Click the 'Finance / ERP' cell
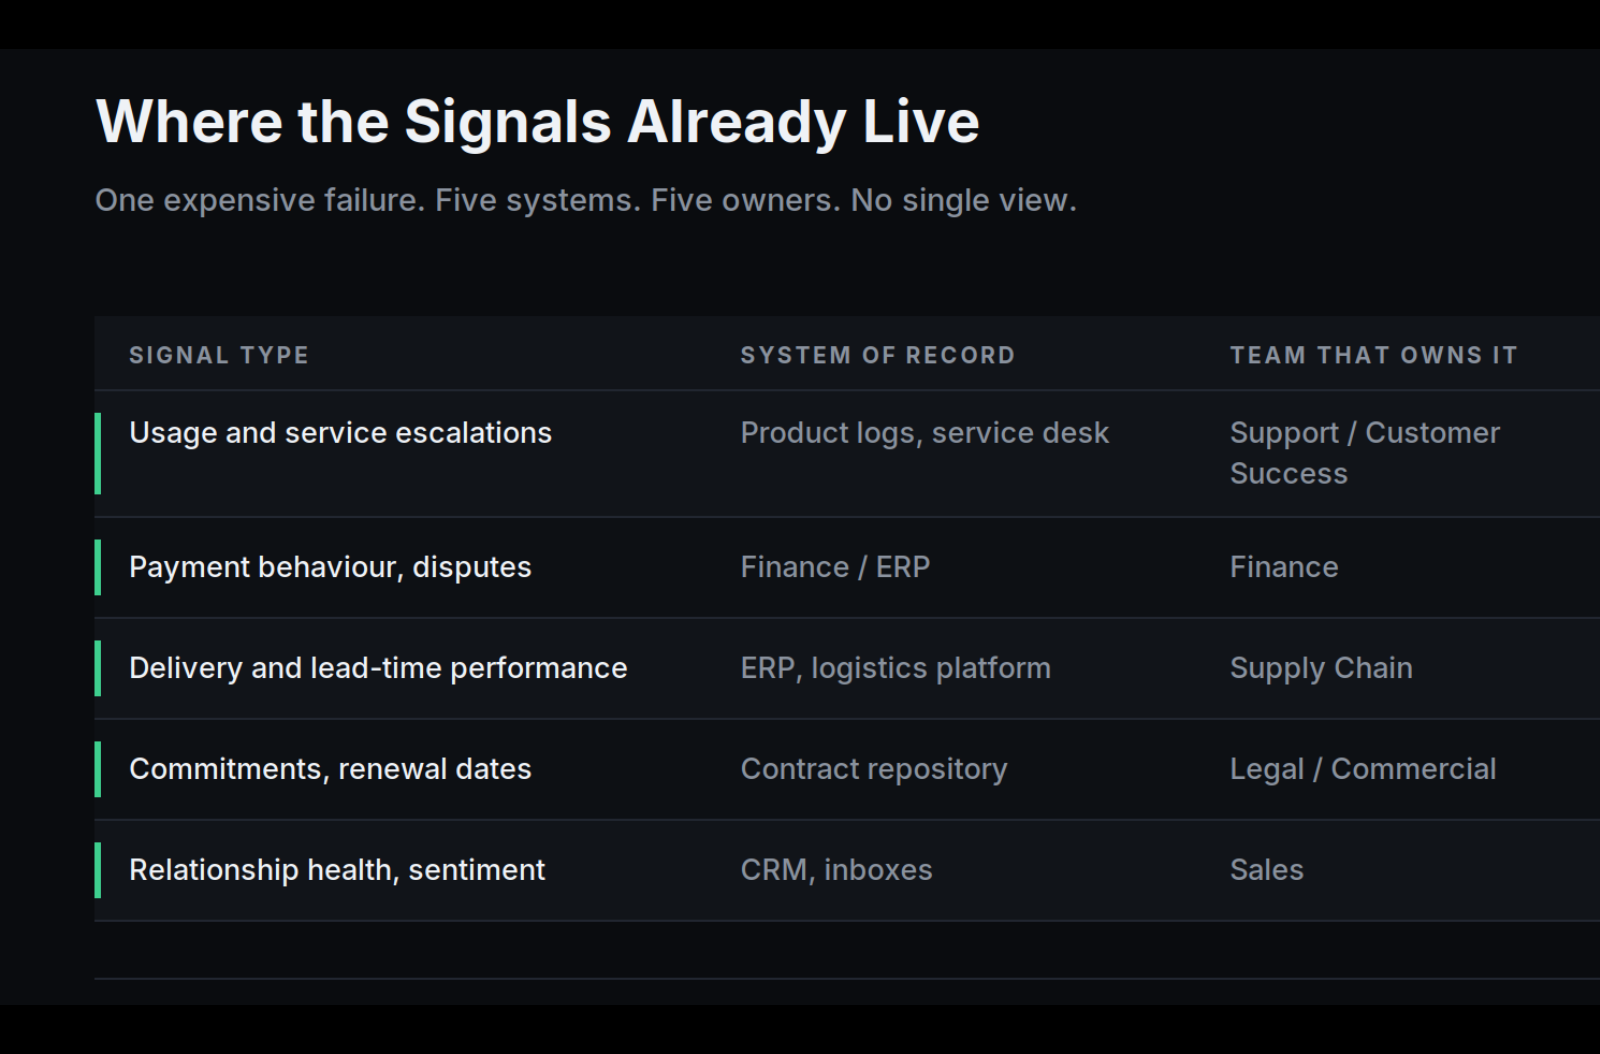This screenshot has height=1054, width=1600. point(835,567)
